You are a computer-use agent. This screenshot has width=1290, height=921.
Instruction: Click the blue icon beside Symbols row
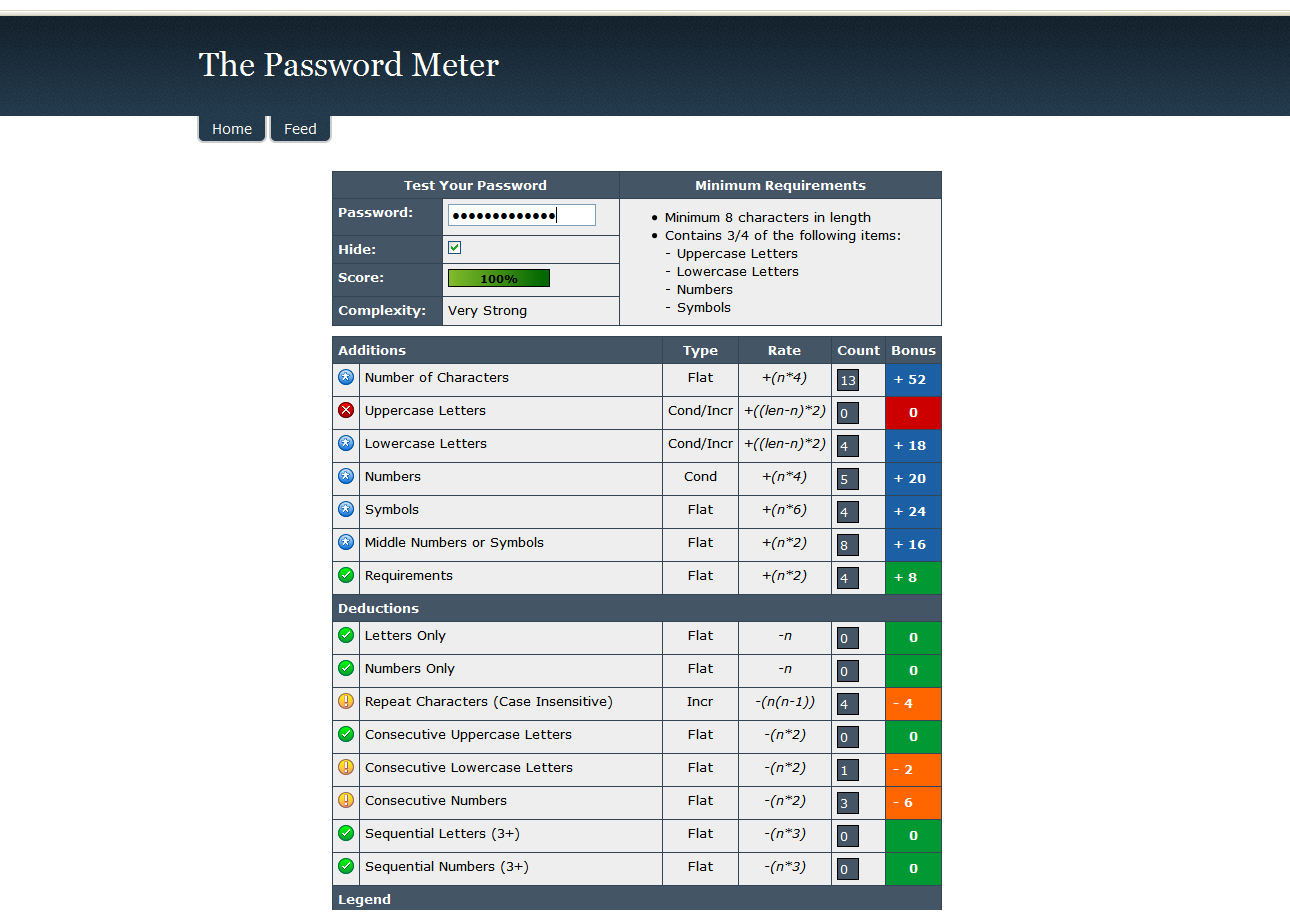pyautogui.click(x=346, y=509)
